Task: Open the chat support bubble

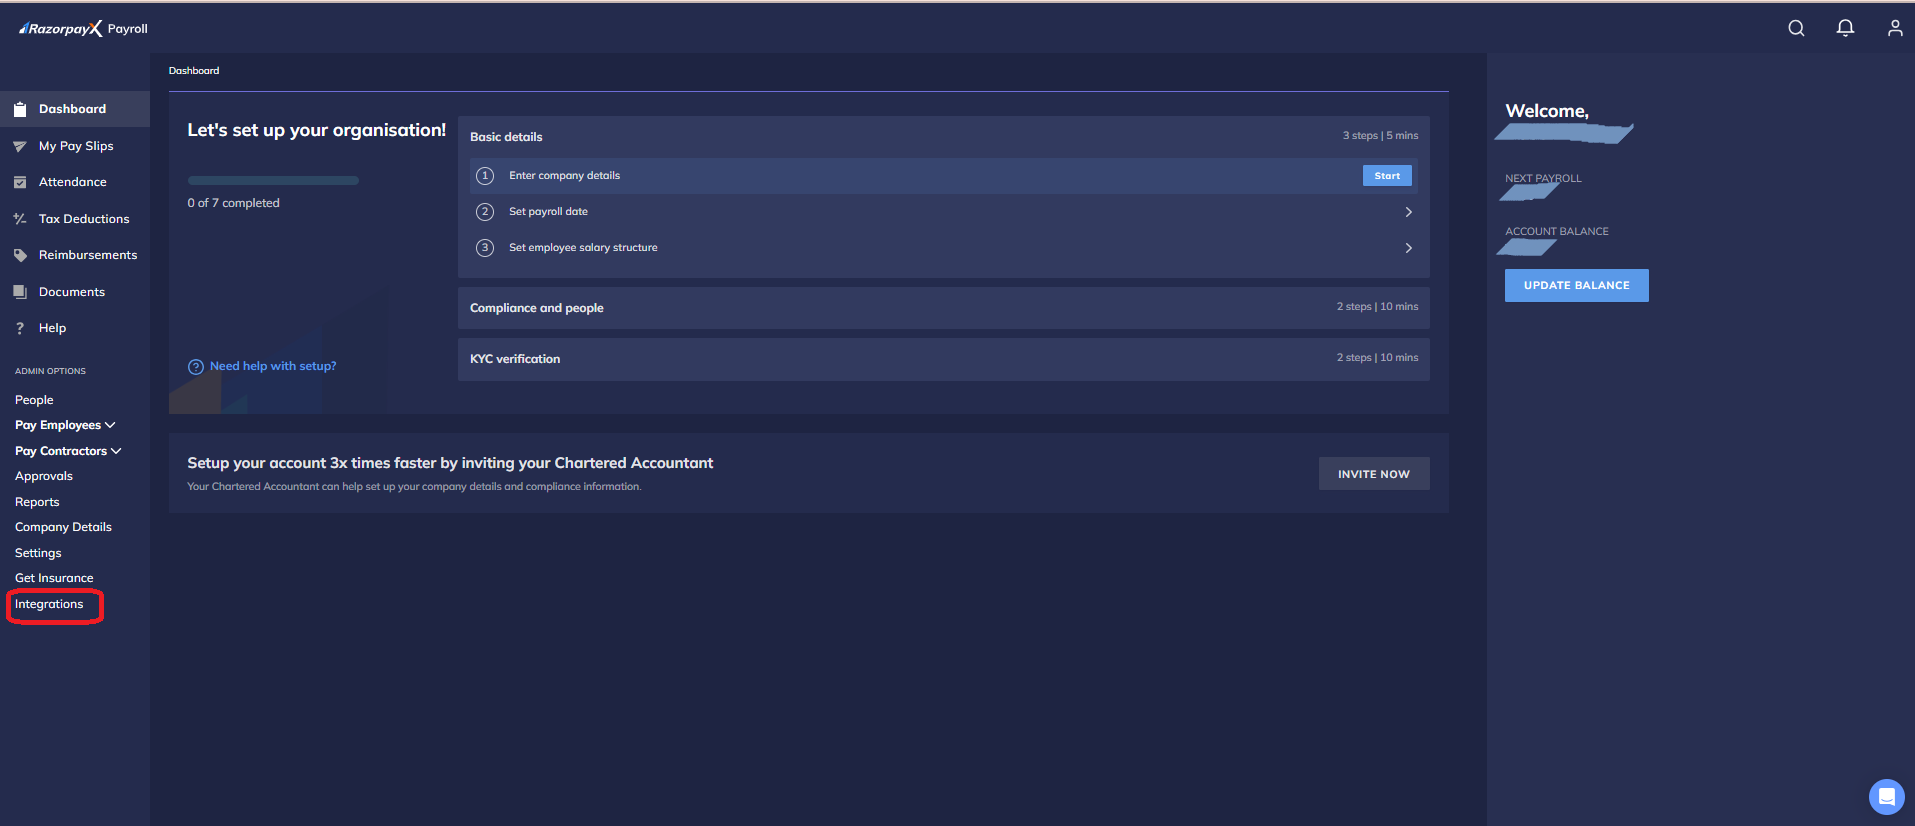Action: click(x=1886, y=796)
